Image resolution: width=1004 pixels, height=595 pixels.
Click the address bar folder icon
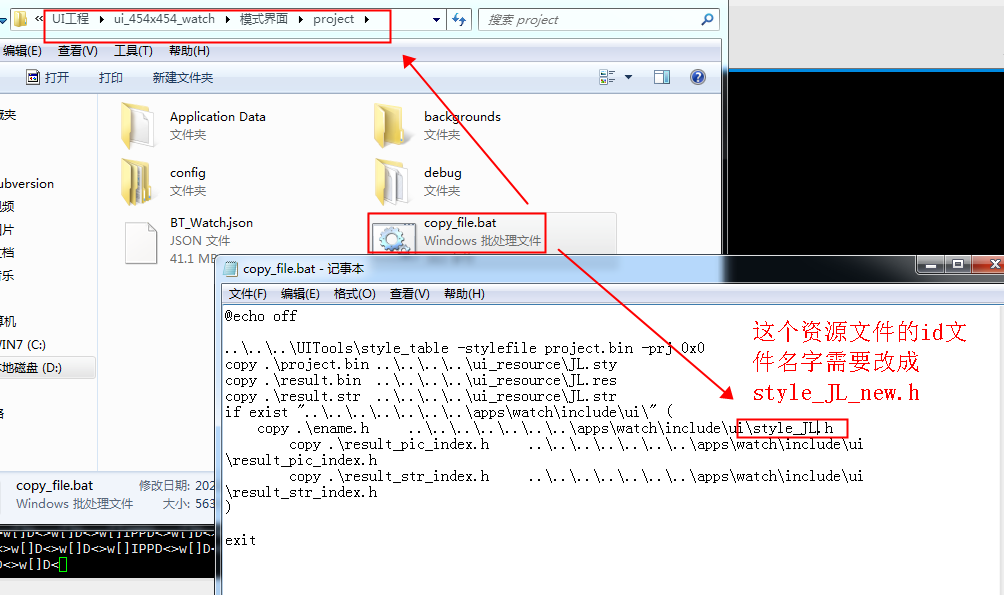[21, 19]
